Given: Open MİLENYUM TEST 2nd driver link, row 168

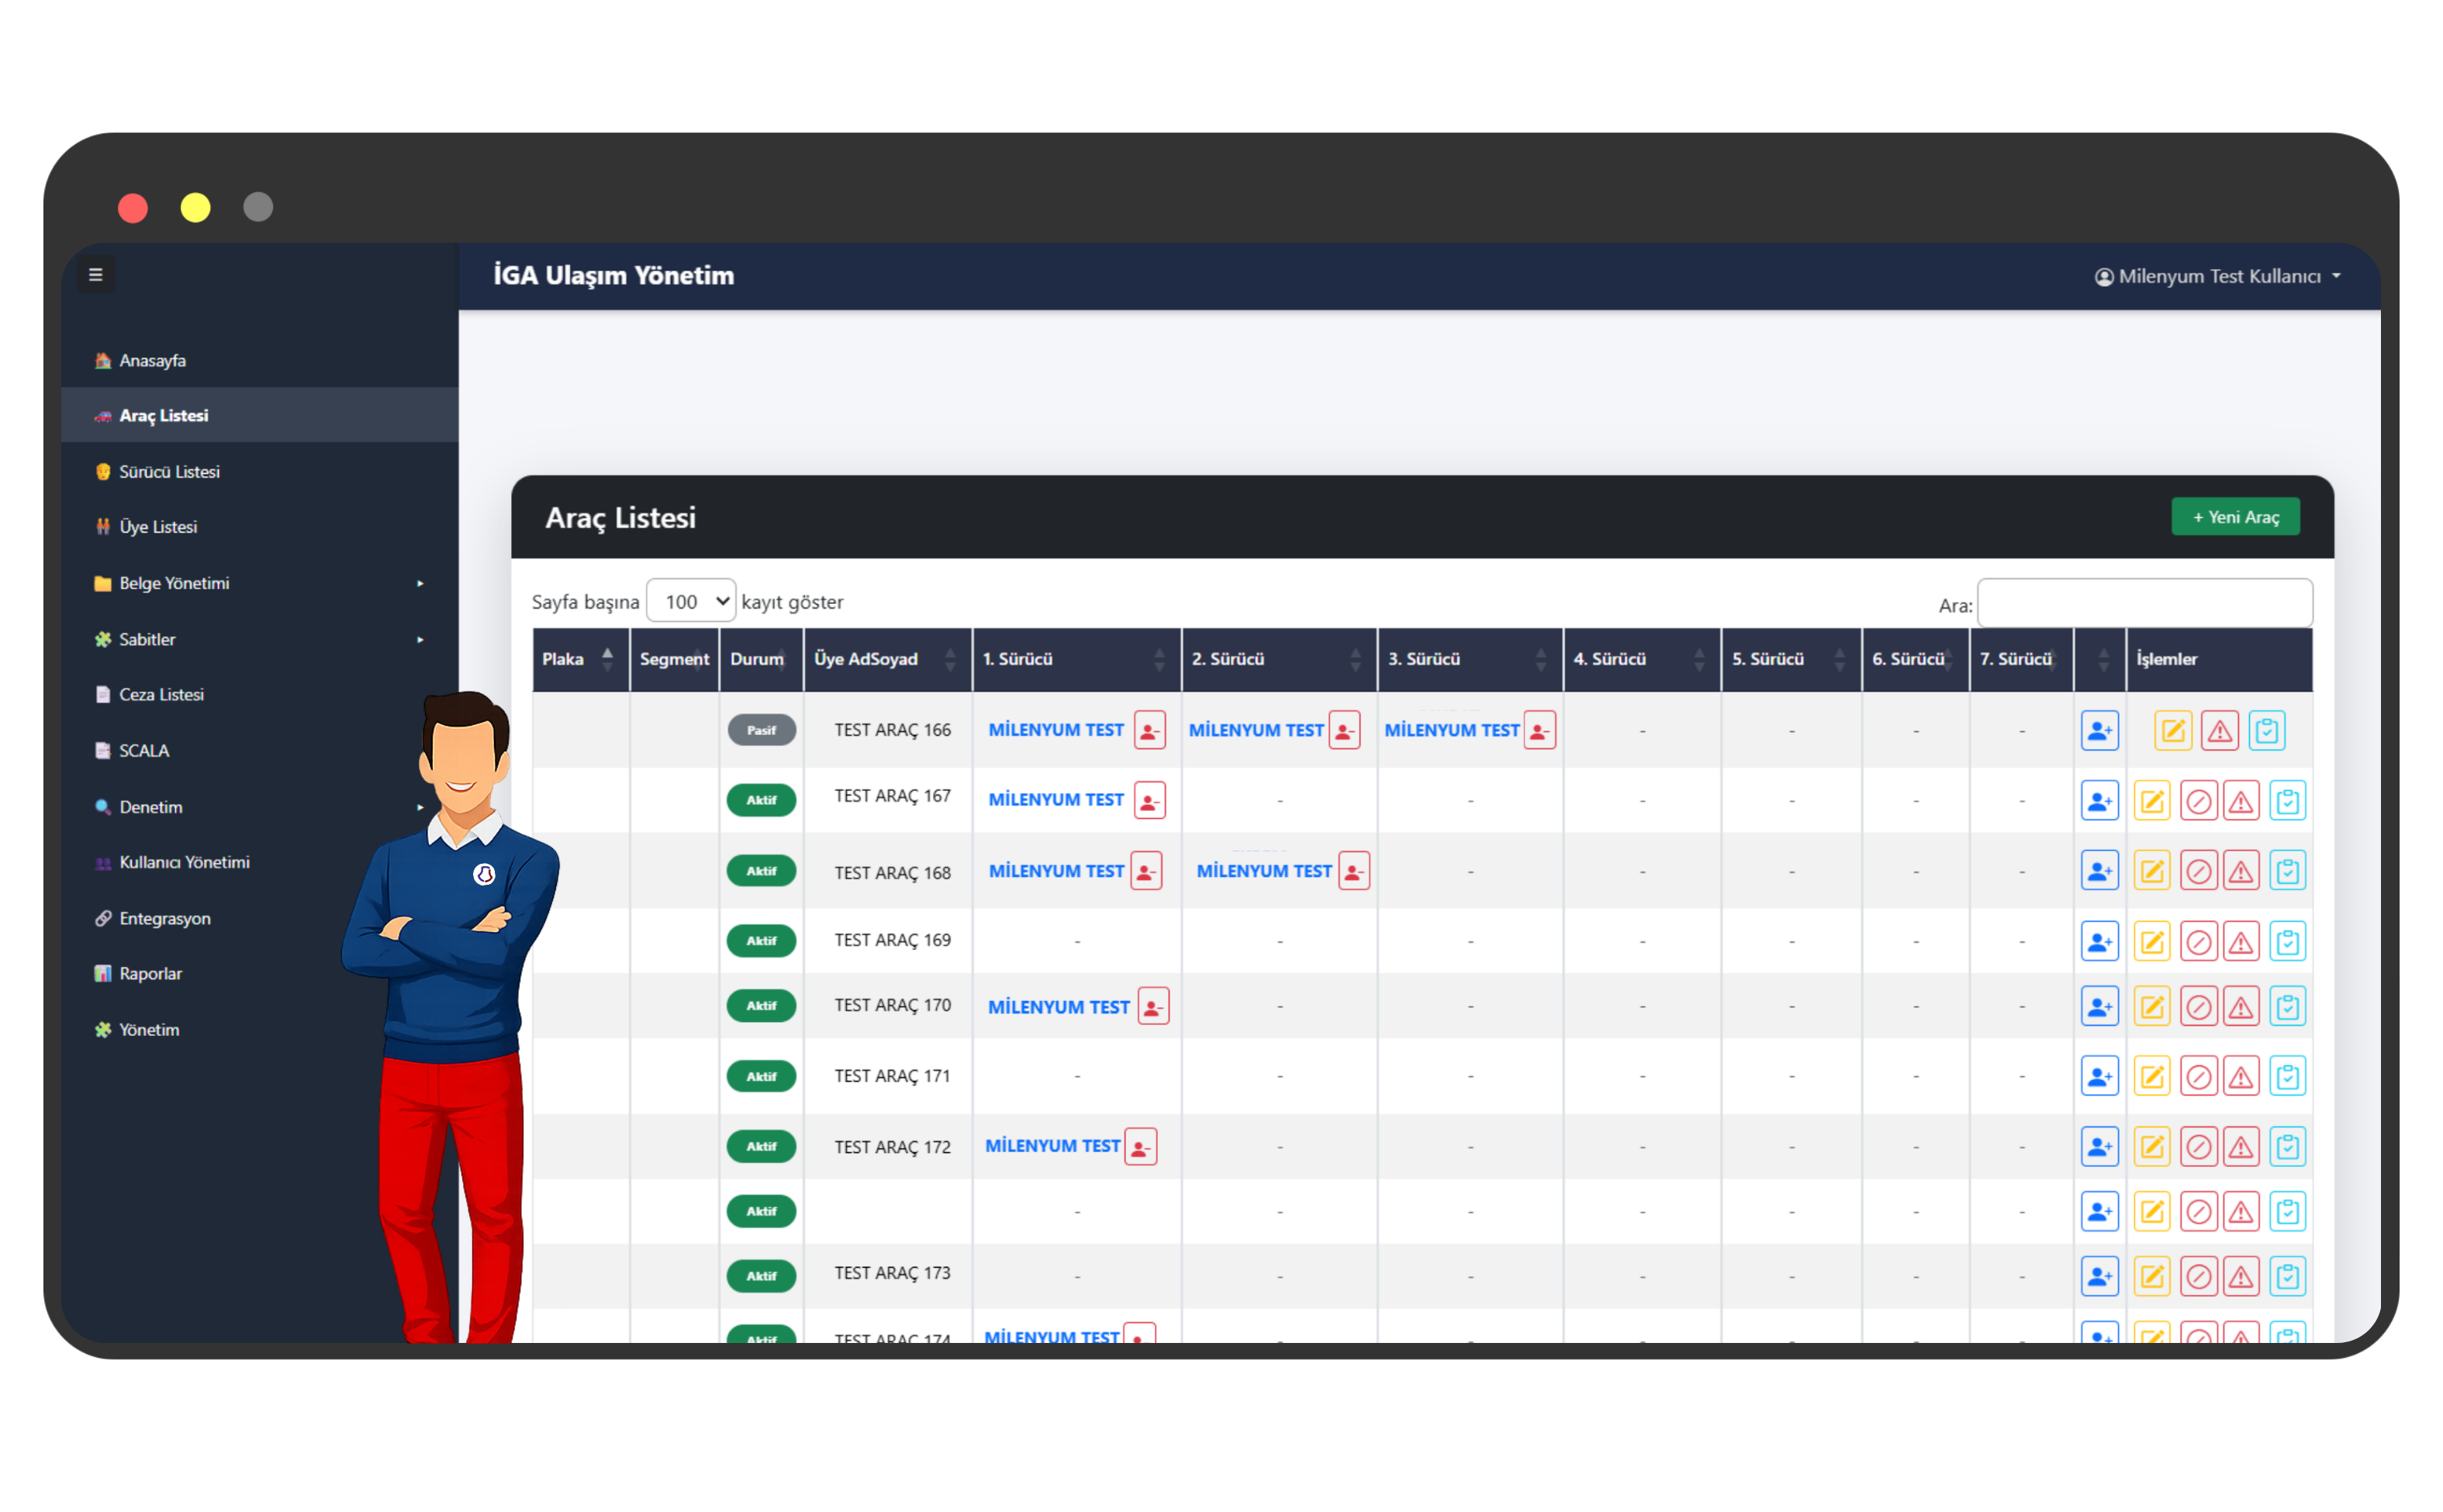Looking at the screenshot, I should point(1264,871).
